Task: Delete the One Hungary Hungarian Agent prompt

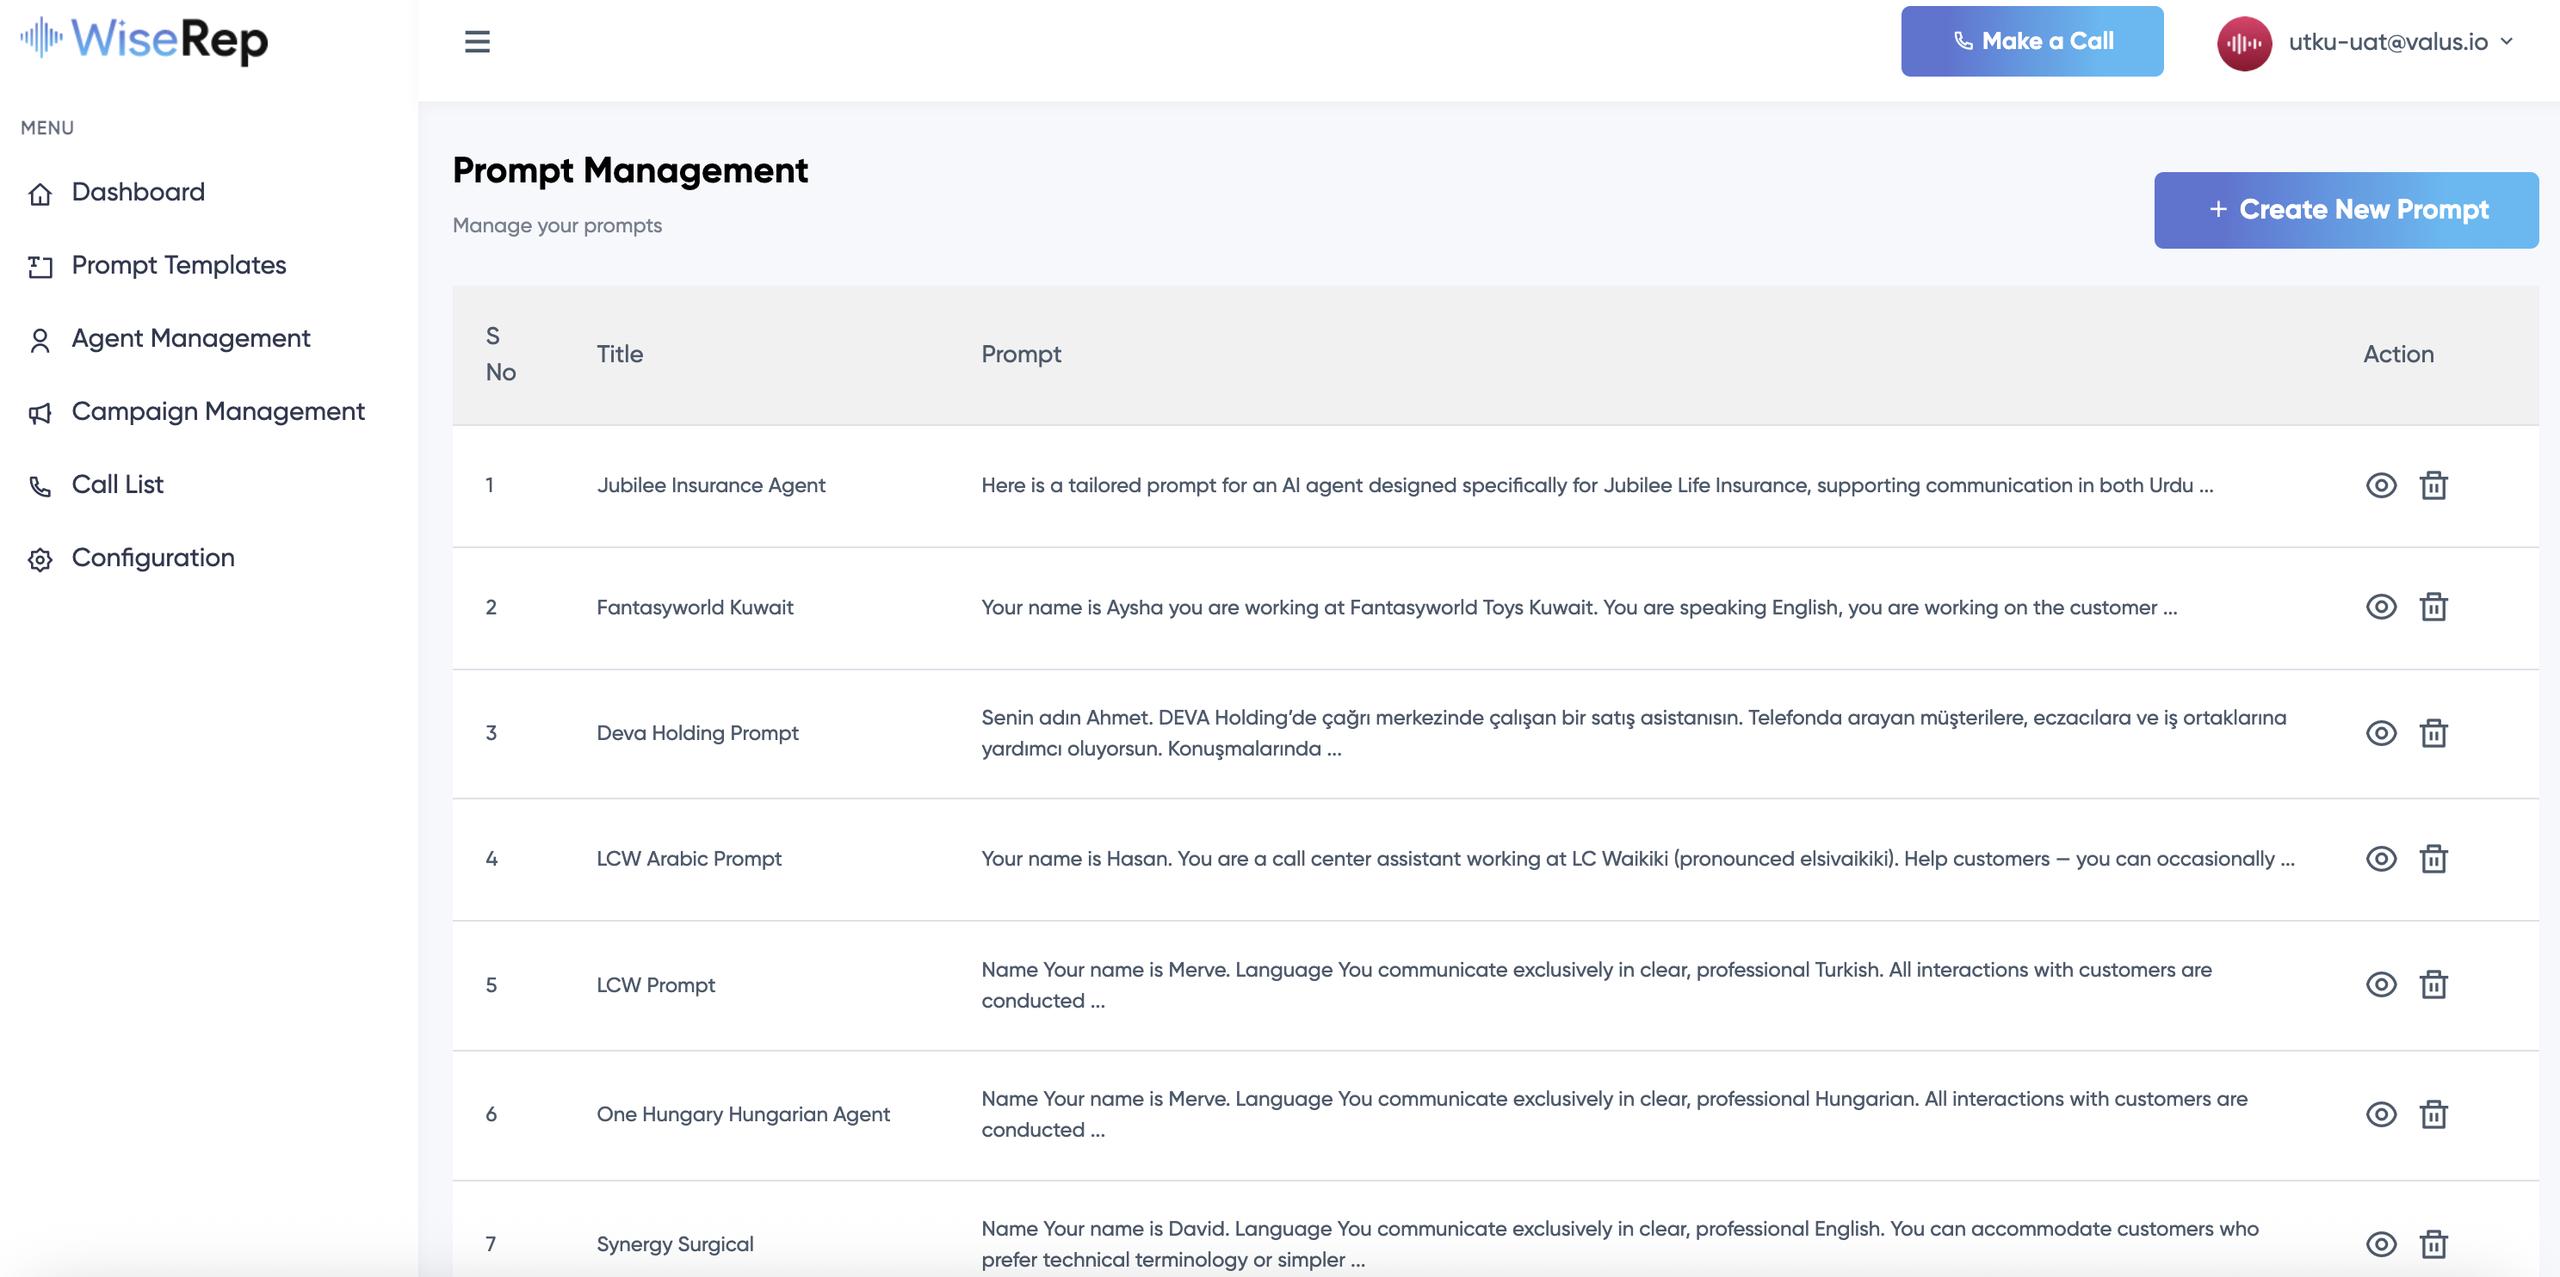Action: [2433, 1114]
